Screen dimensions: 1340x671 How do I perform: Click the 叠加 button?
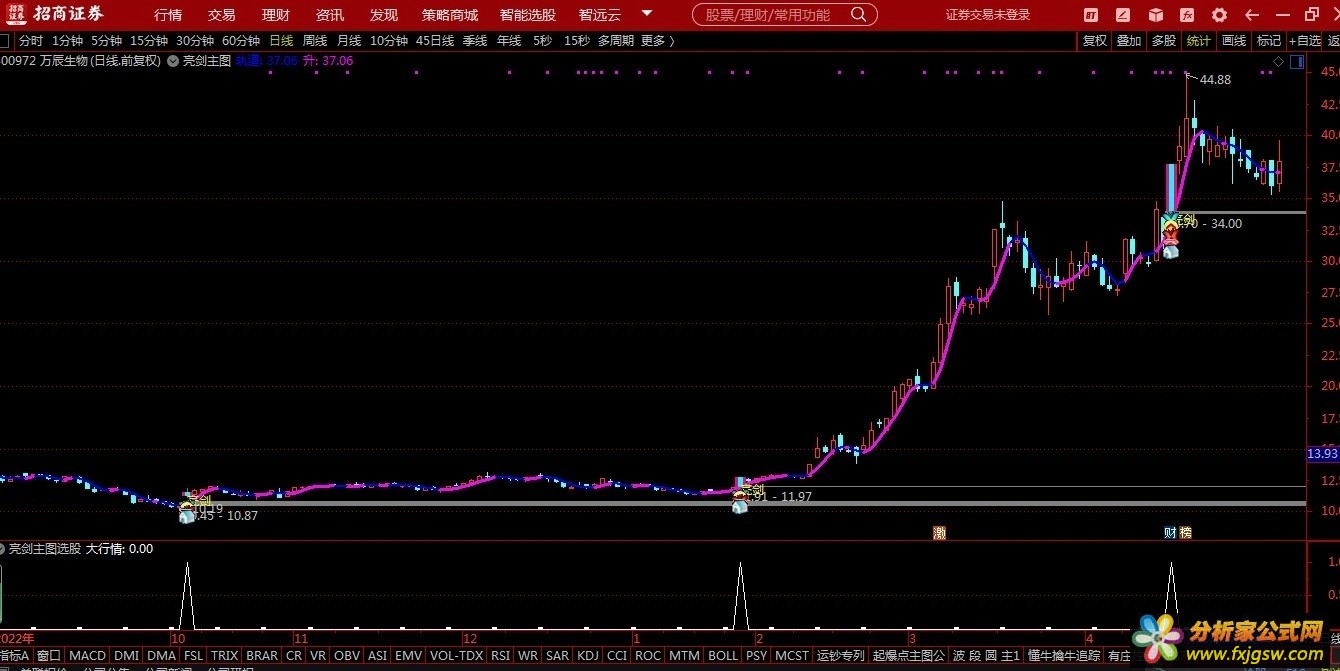pyautogui.click(x=1129, y=41)
